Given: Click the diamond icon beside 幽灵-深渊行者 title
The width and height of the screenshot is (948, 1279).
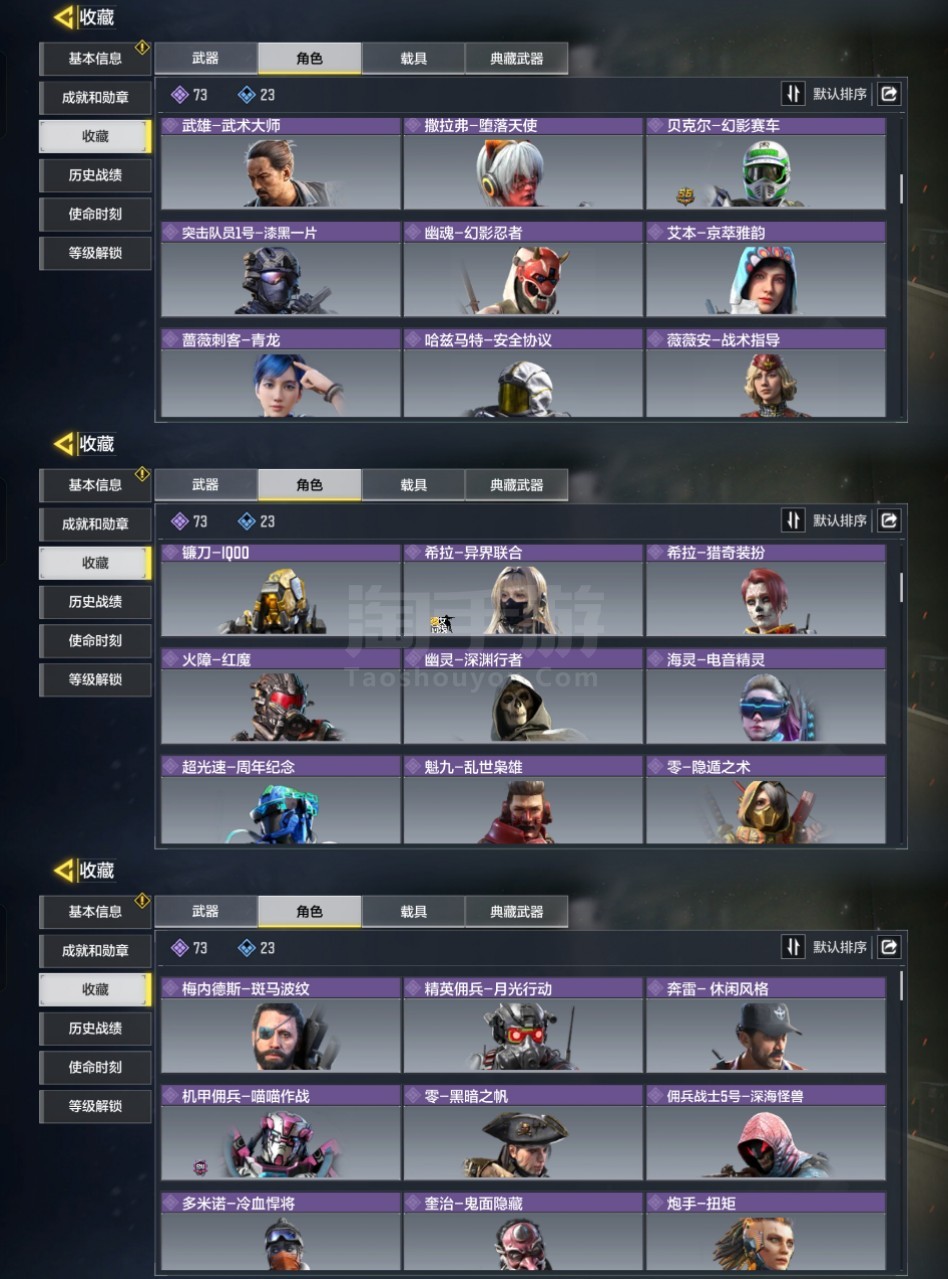Looking at the screenshot, I should 414,660.
